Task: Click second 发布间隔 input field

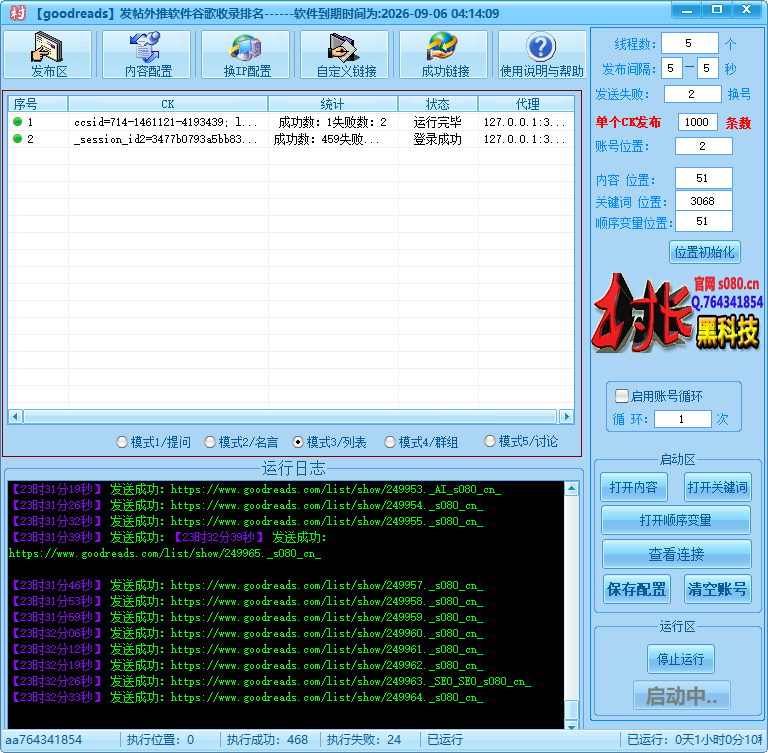Action: (707, 68)
